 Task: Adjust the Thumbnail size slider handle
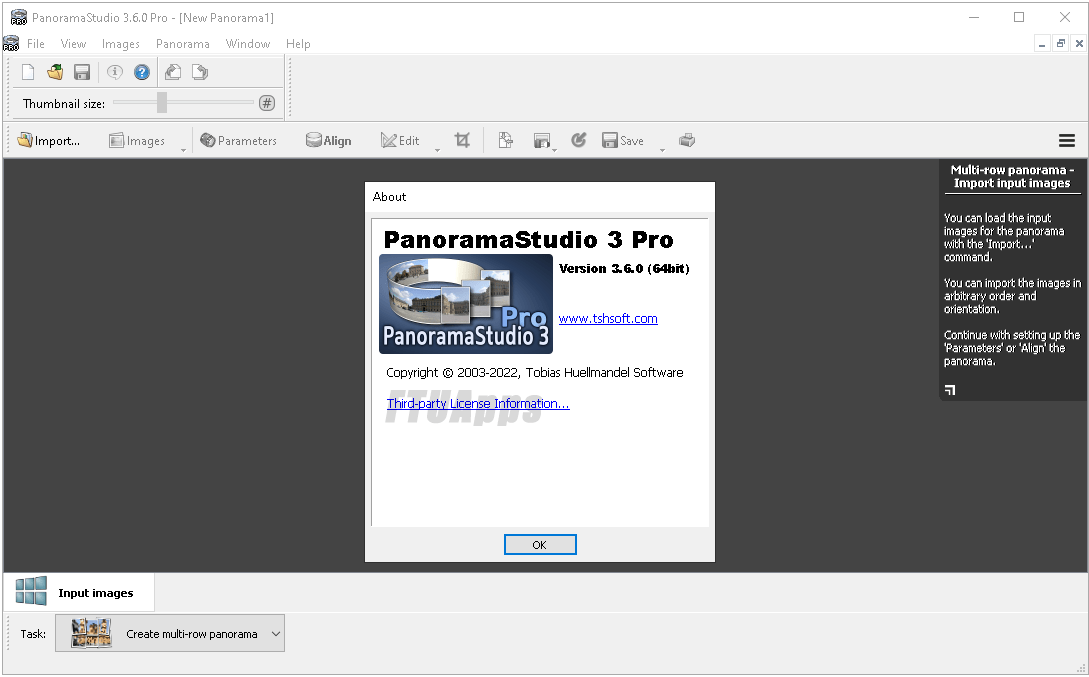coord(162,103)
